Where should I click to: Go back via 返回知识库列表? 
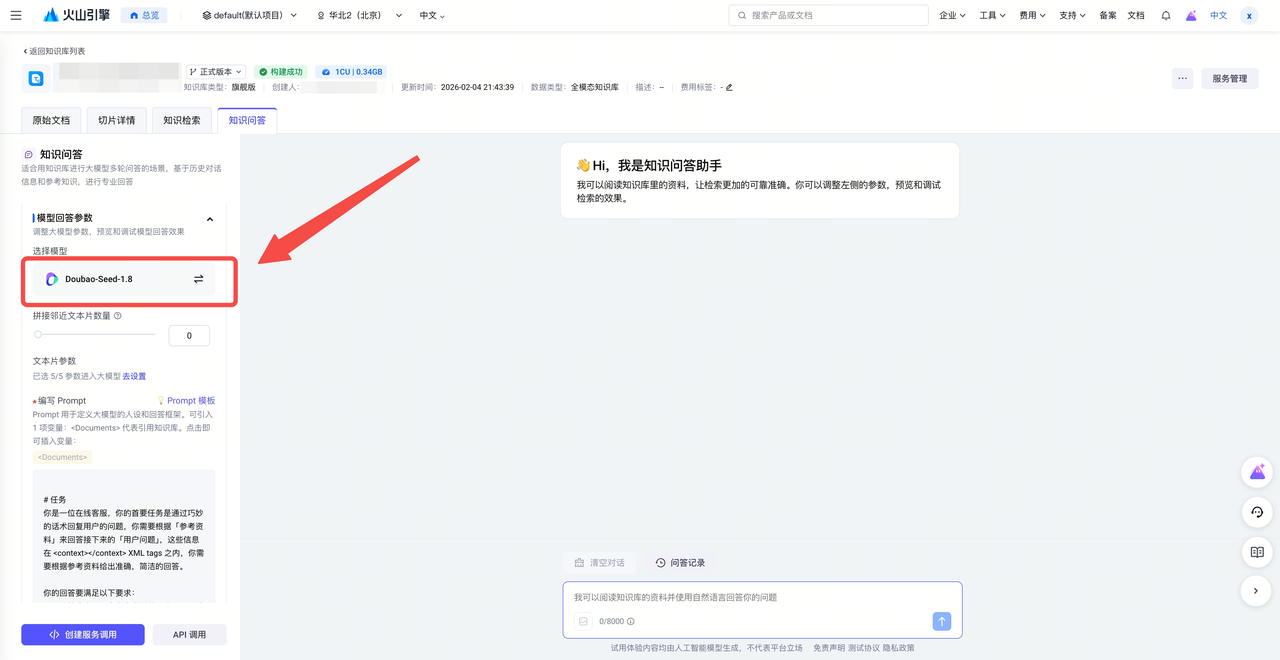pyautogui.click(x=54, y=51)
